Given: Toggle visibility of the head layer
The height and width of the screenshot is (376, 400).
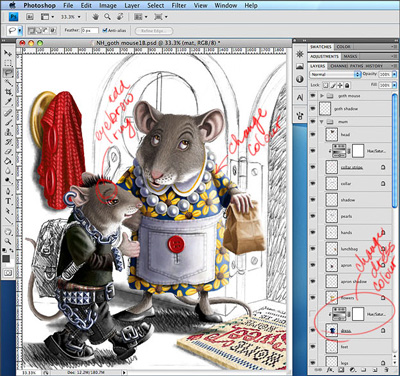Looking at the screenshot, I should point(313,134).
